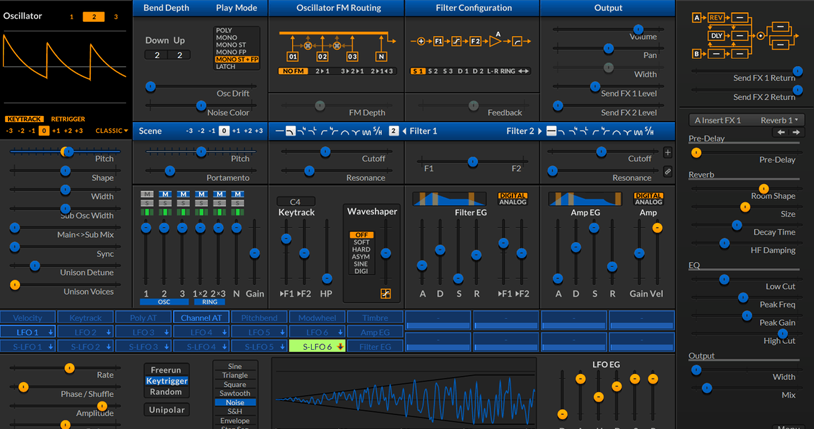Switch to oscillator 1
The height and width of the screenshot is (429, 814).
(71, 17)
